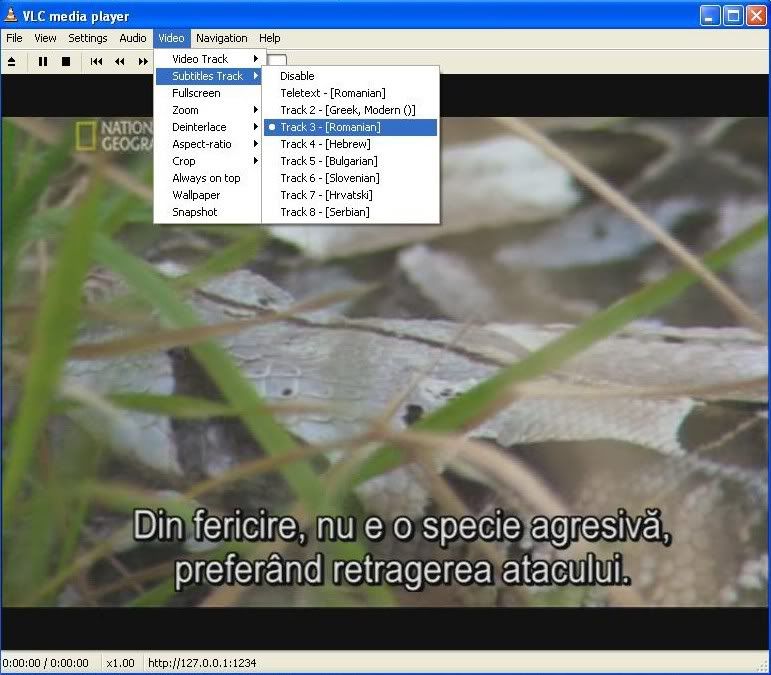
Task: Pick the Teletext Romanian subtitle track
Action: click(332, 93)
